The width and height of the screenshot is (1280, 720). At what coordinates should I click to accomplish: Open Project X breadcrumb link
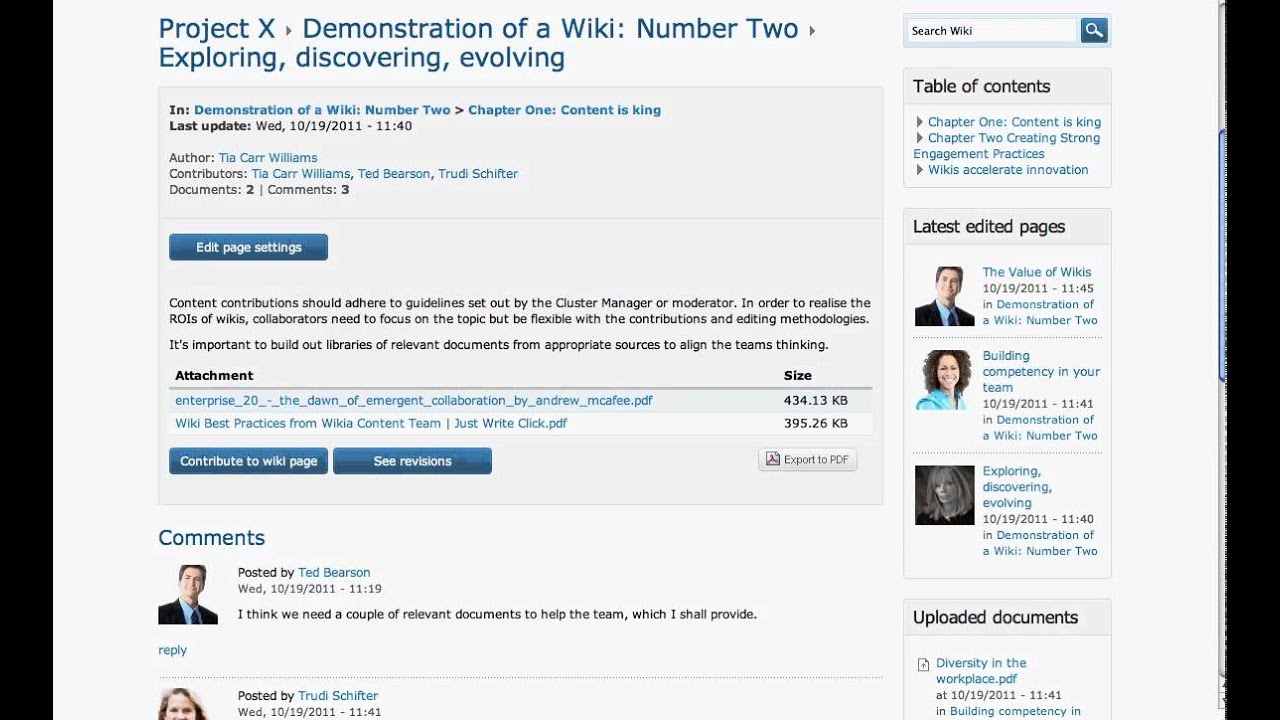(x=217, y=29)
